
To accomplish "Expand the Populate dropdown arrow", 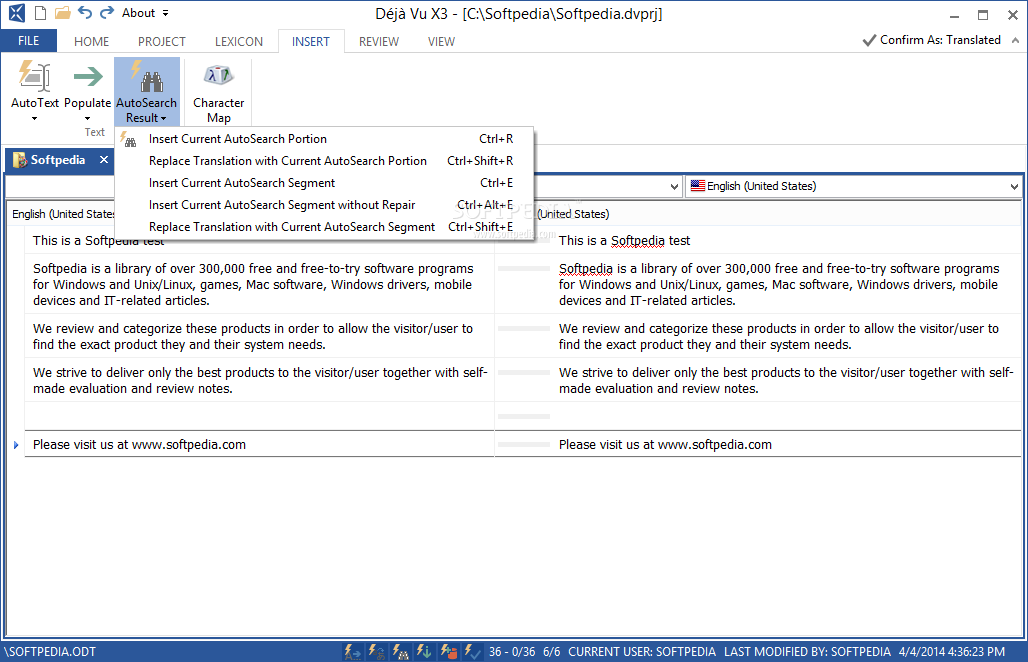I will 87,119.
